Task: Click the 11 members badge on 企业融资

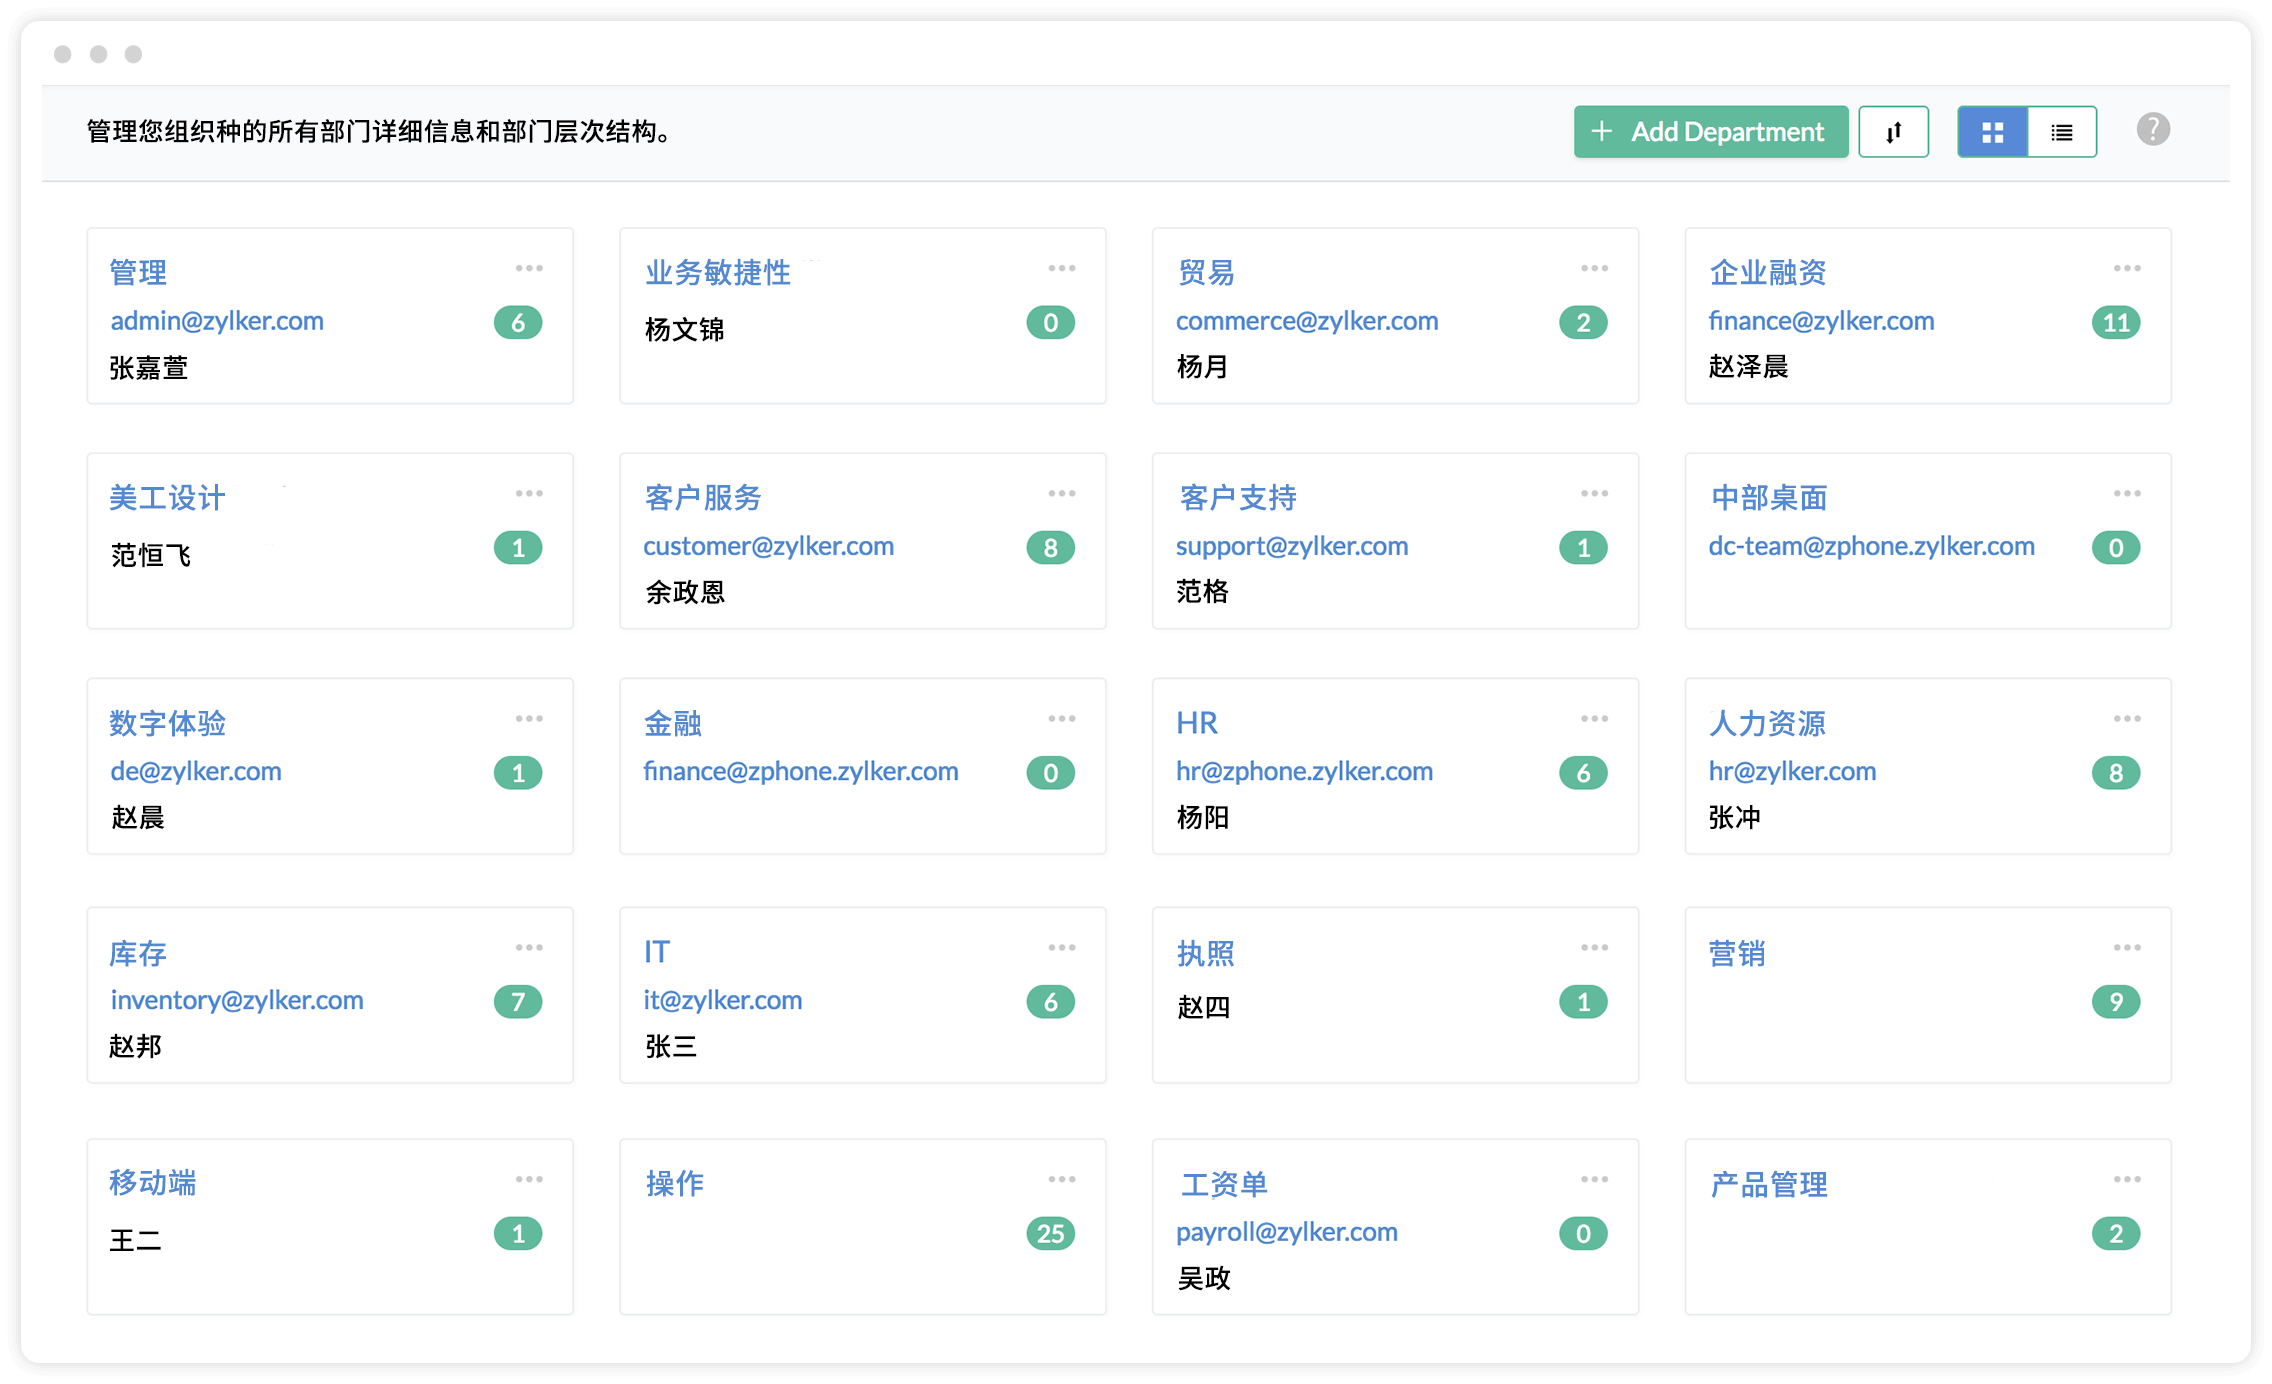Action: coord(2115,323)
